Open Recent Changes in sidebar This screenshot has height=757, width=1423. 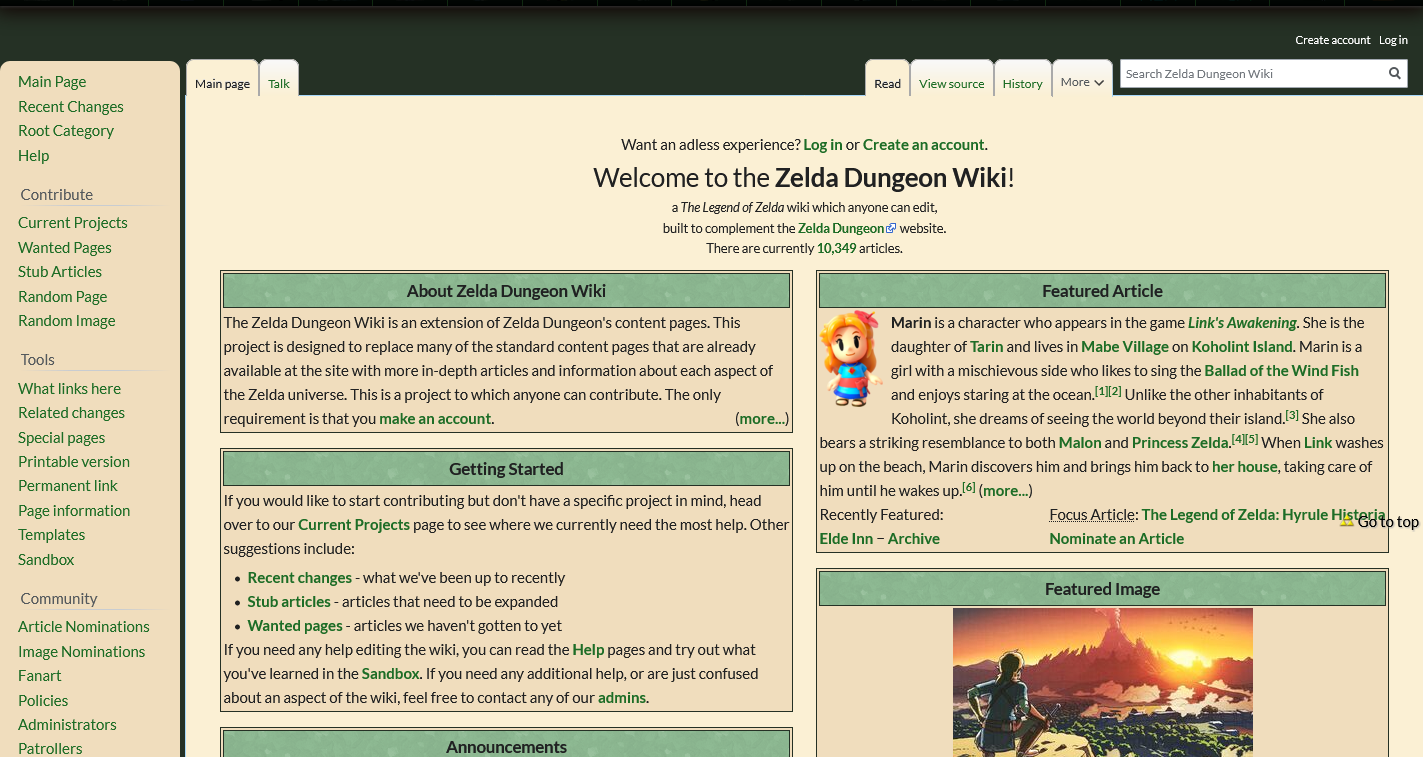(x=71, y=106)
